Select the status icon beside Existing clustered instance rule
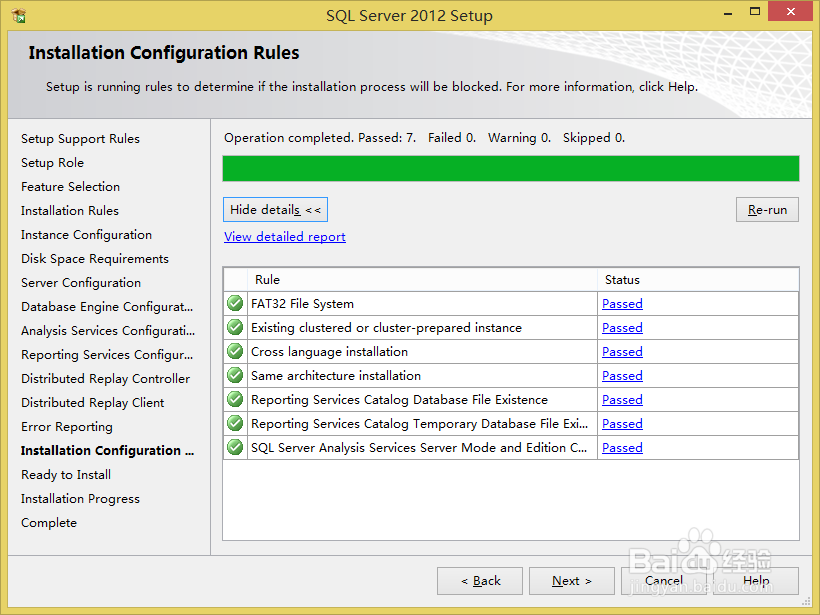820x615 pixels. (234, 327)
